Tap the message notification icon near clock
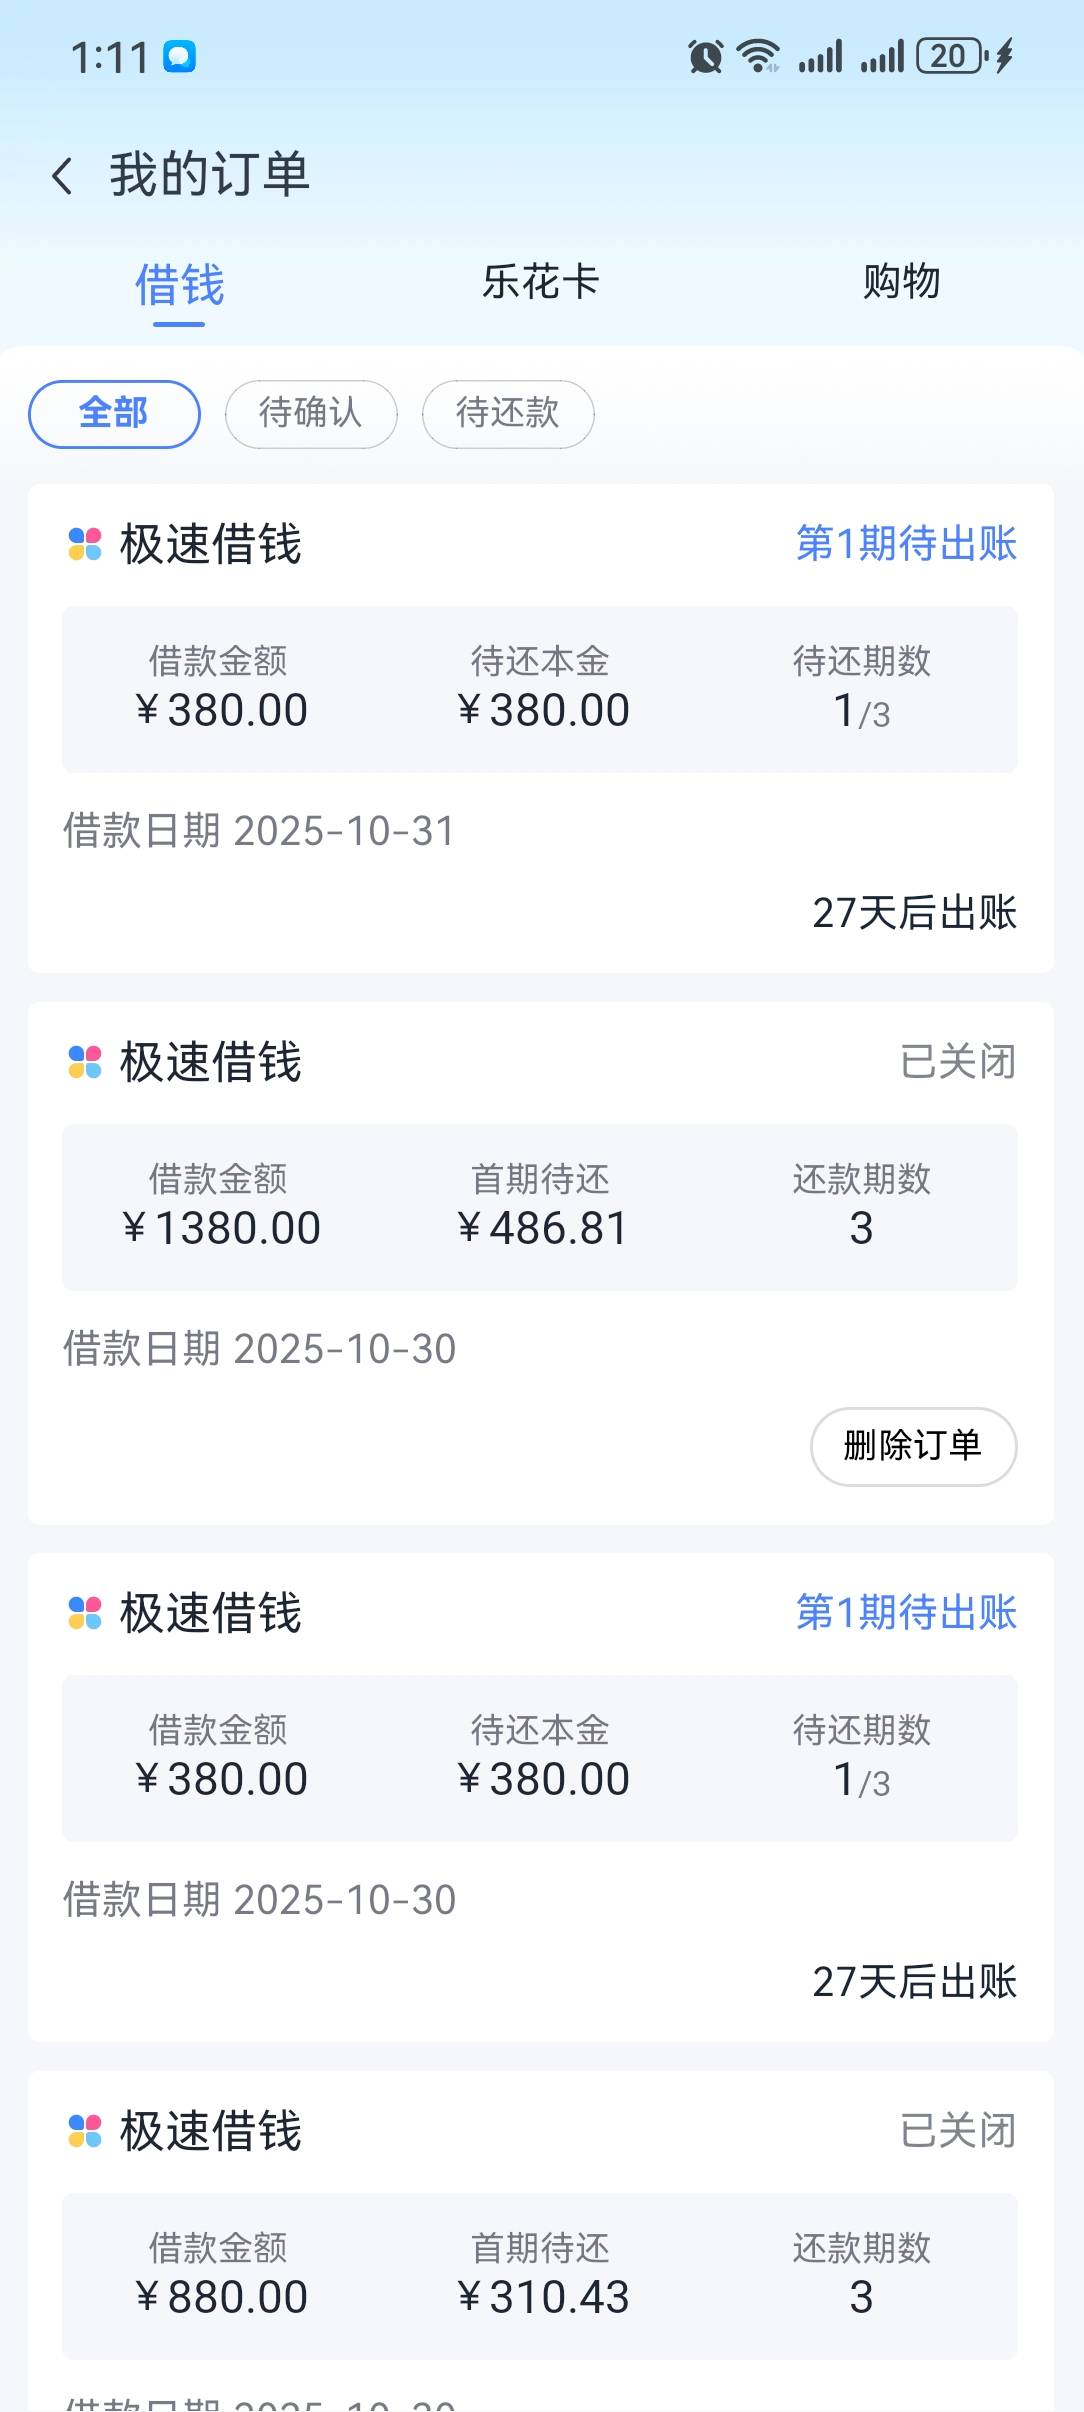This screenshot has height=2412, width=1084. click(180, 57)
